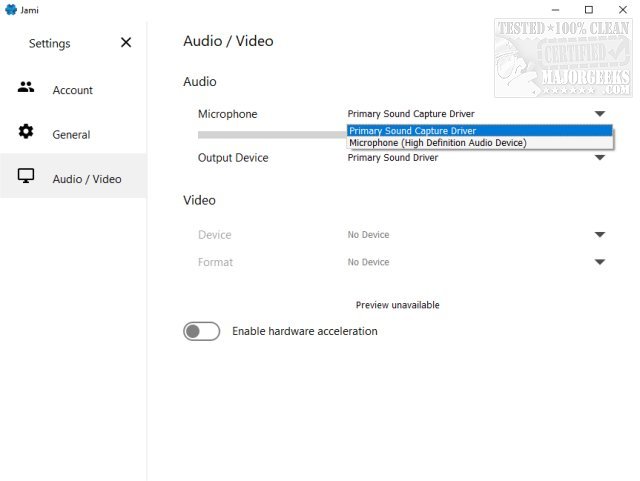This screenshot has width=640, height=481.
Task: Click the Jami logo in title bar
Action: pyautogui.click(x=11, y=9)
